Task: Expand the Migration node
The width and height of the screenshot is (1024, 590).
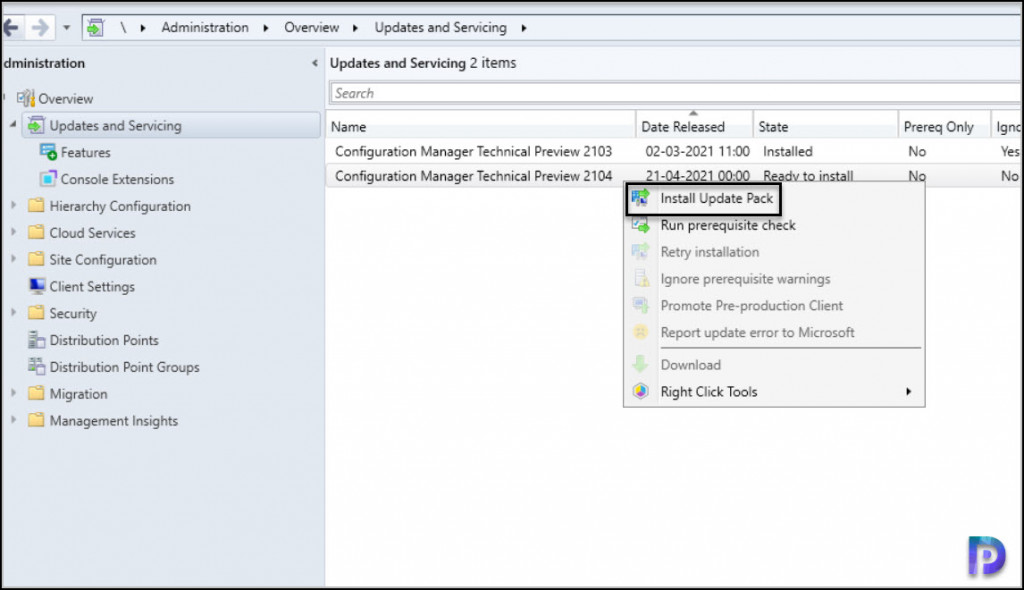Action: pos(13,393)
